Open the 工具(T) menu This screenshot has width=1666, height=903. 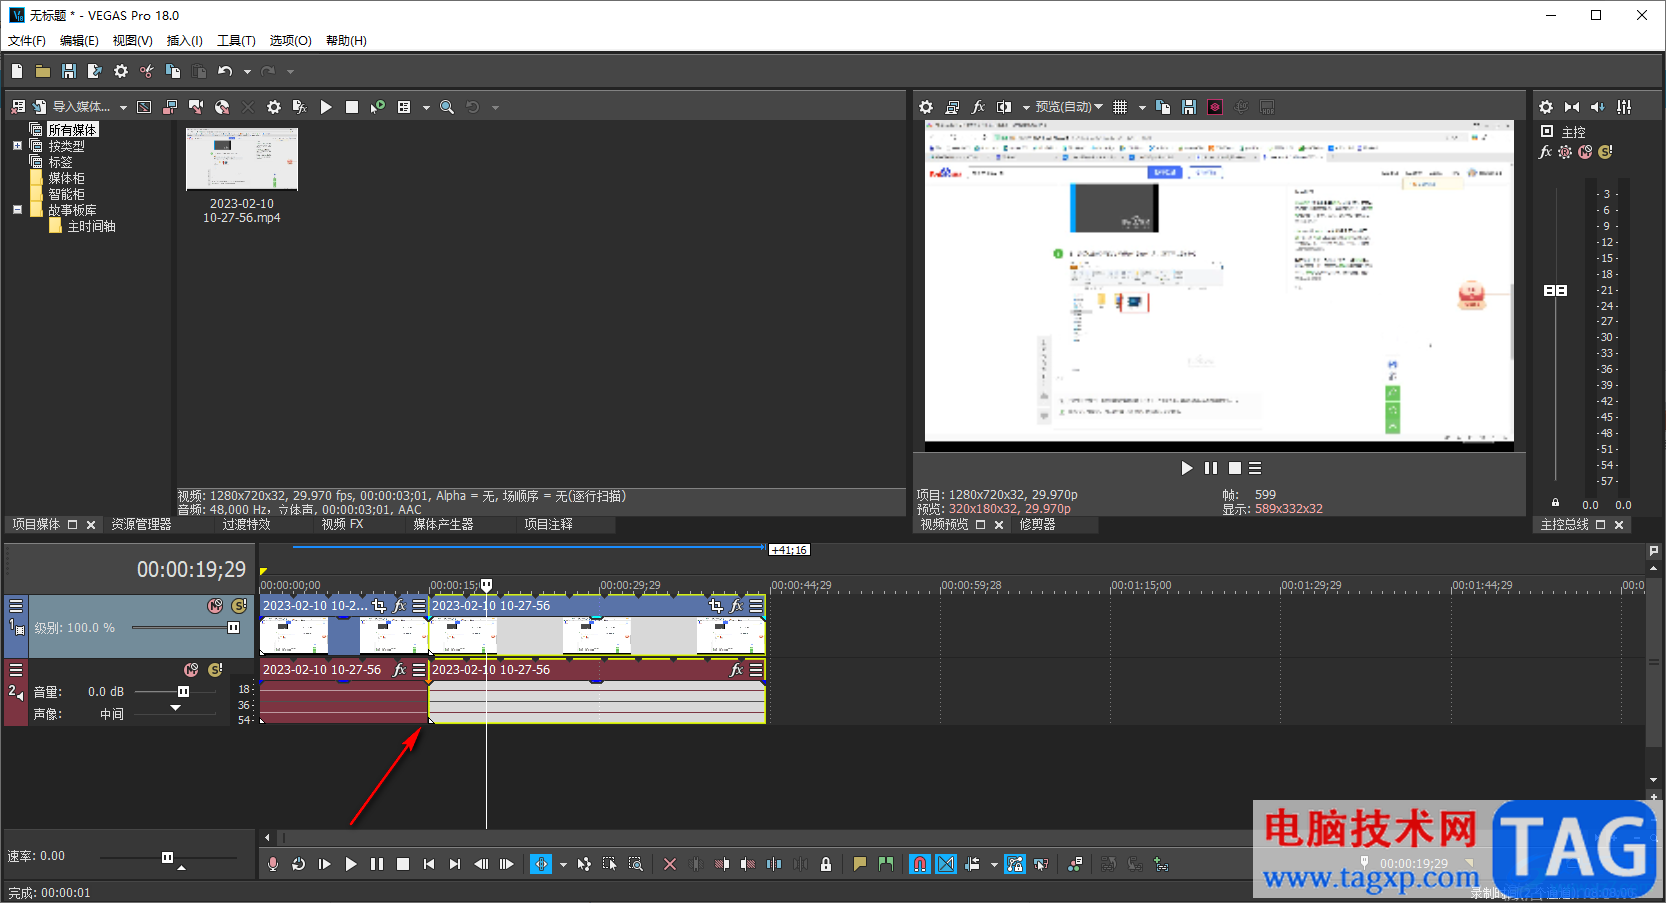(x=236, y=41)
